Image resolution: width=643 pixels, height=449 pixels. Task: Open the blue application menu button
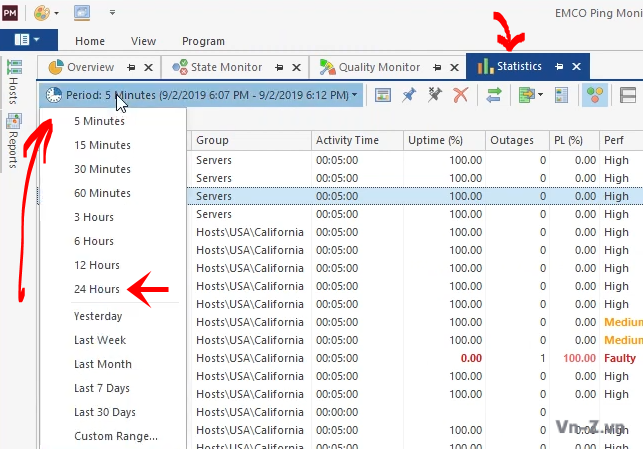coord(29,40)
